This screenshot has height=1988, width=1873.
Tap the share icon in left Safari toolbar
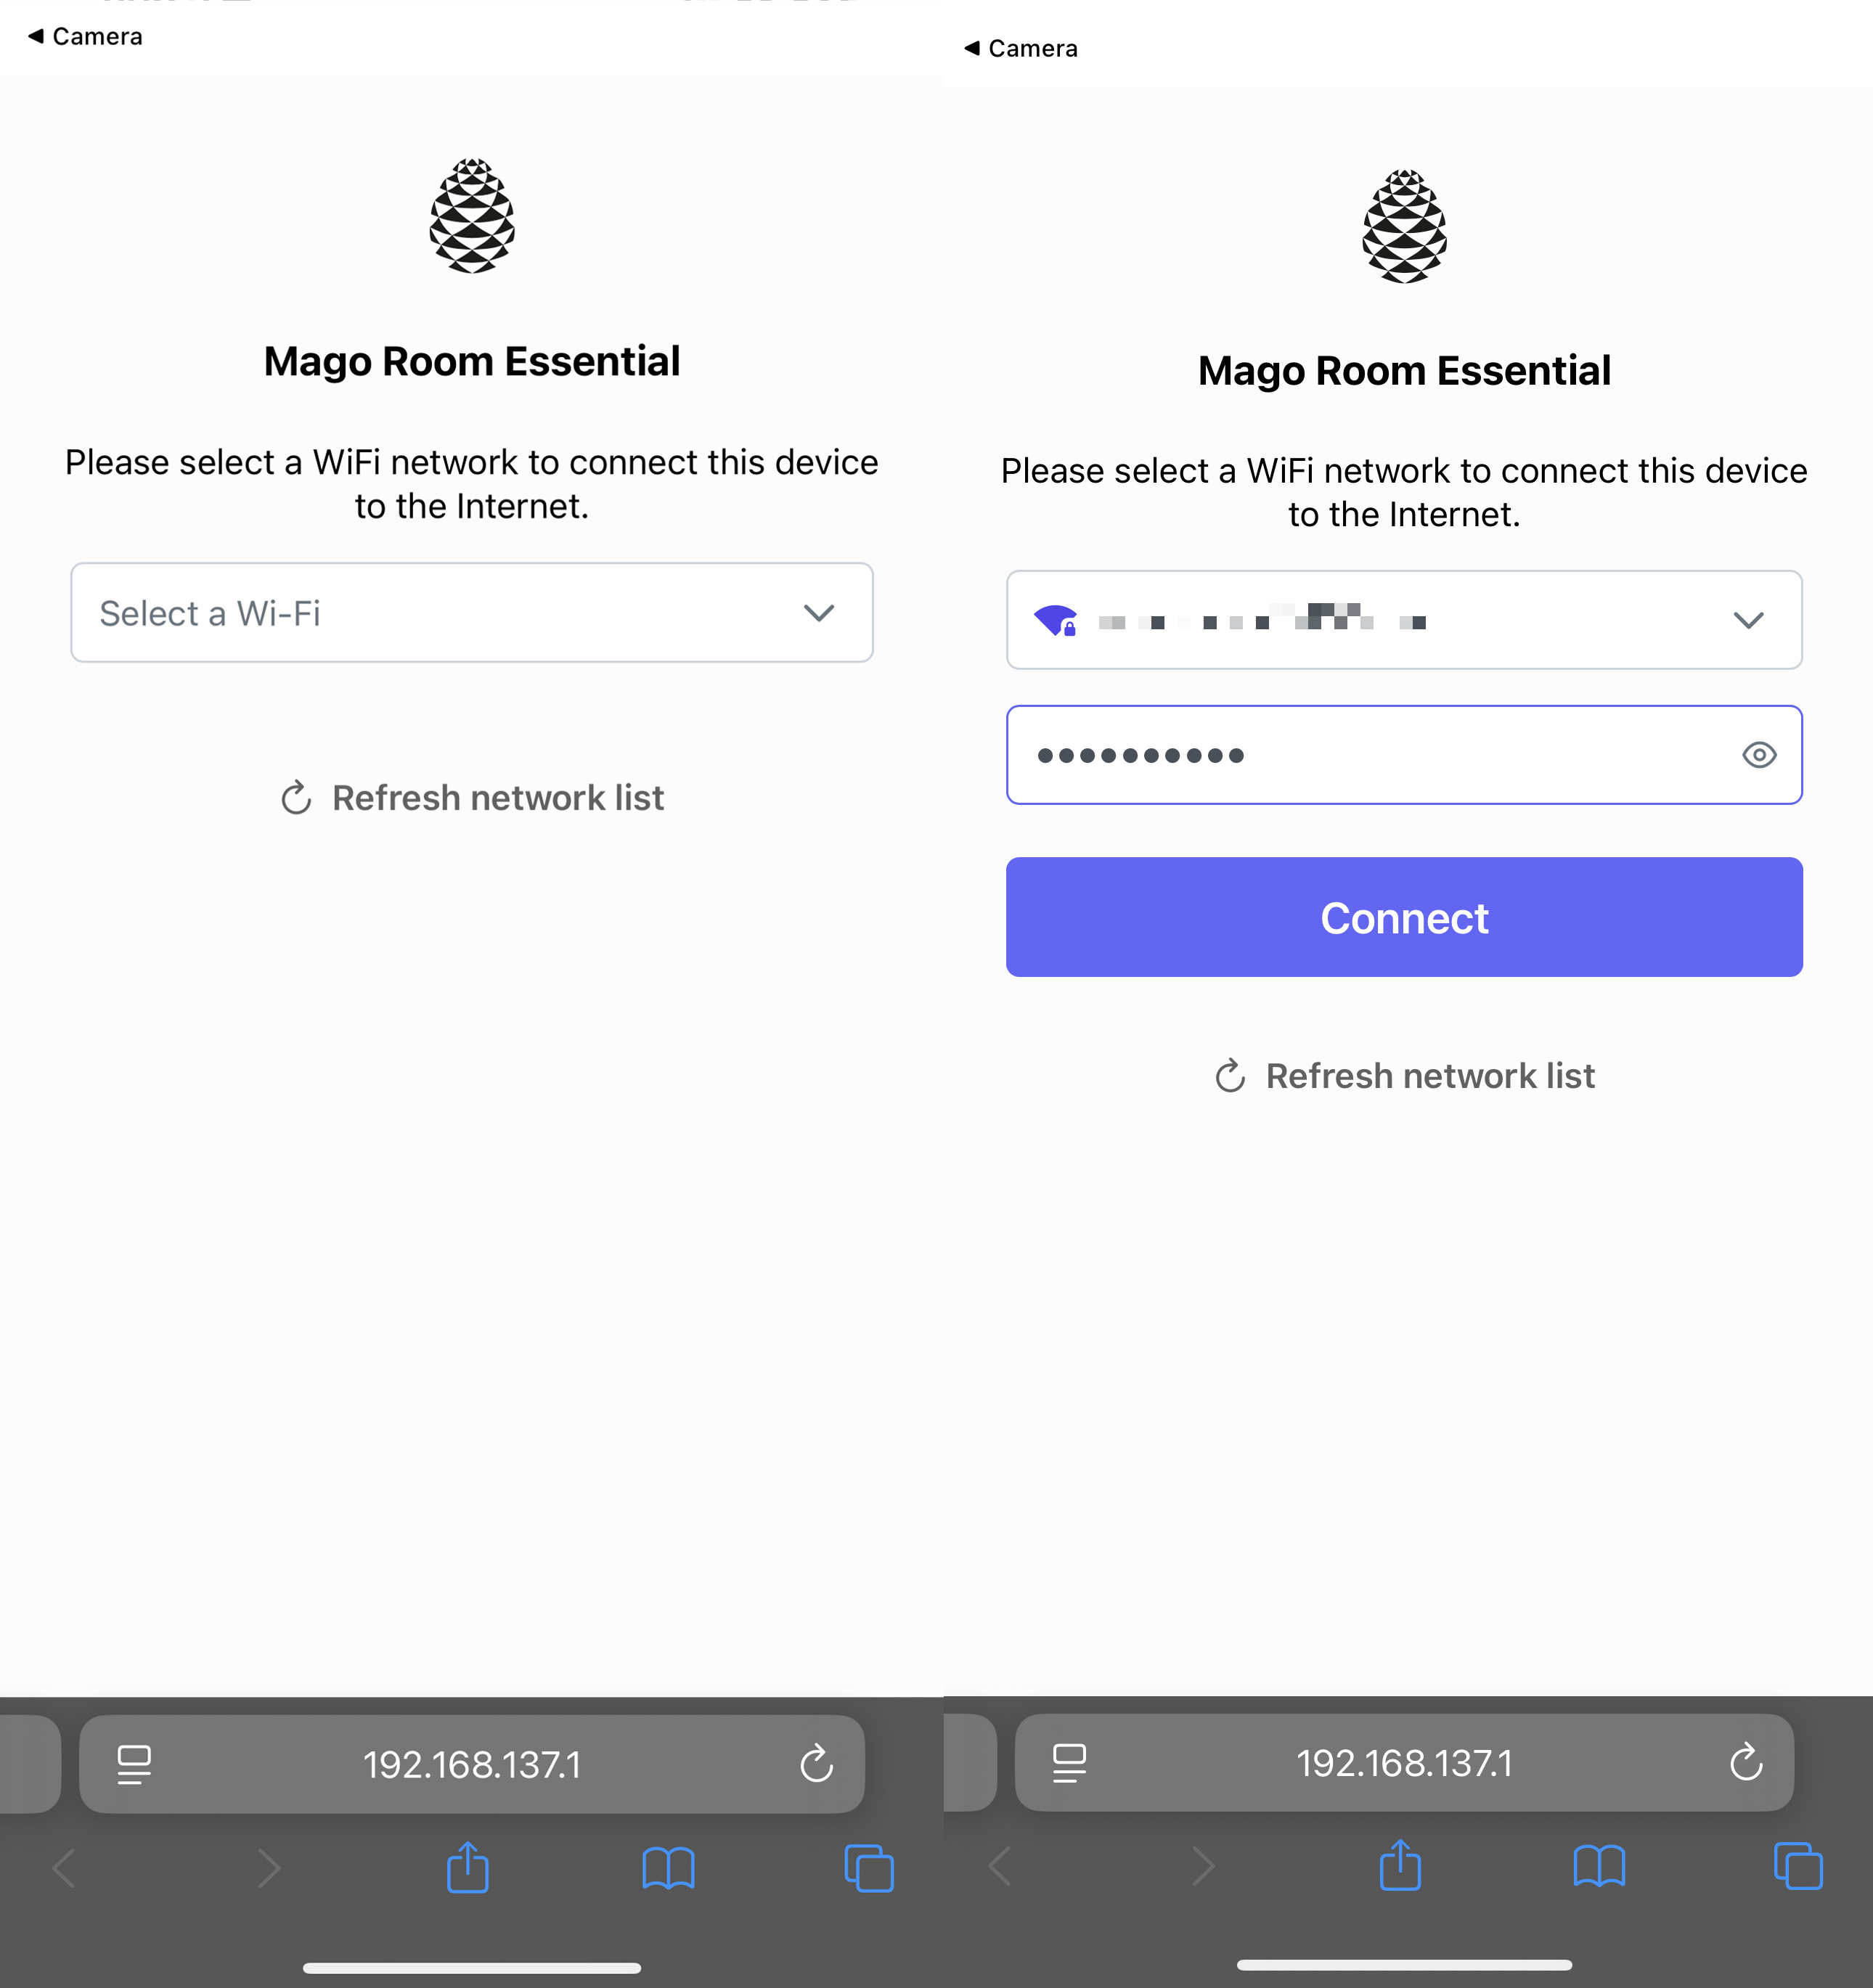467,1867
